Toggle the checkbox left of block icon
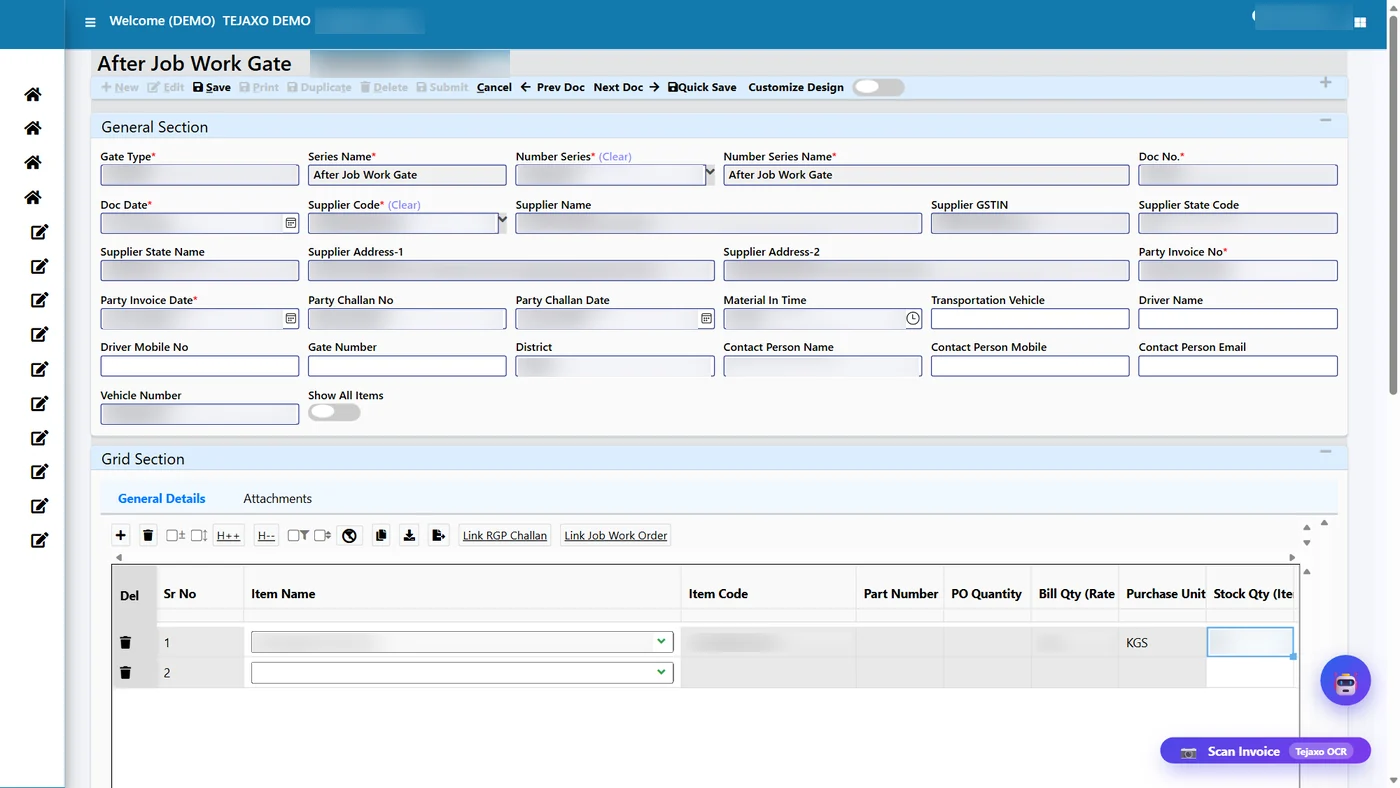Screen dimensions: 1400x788 (322, 535)
